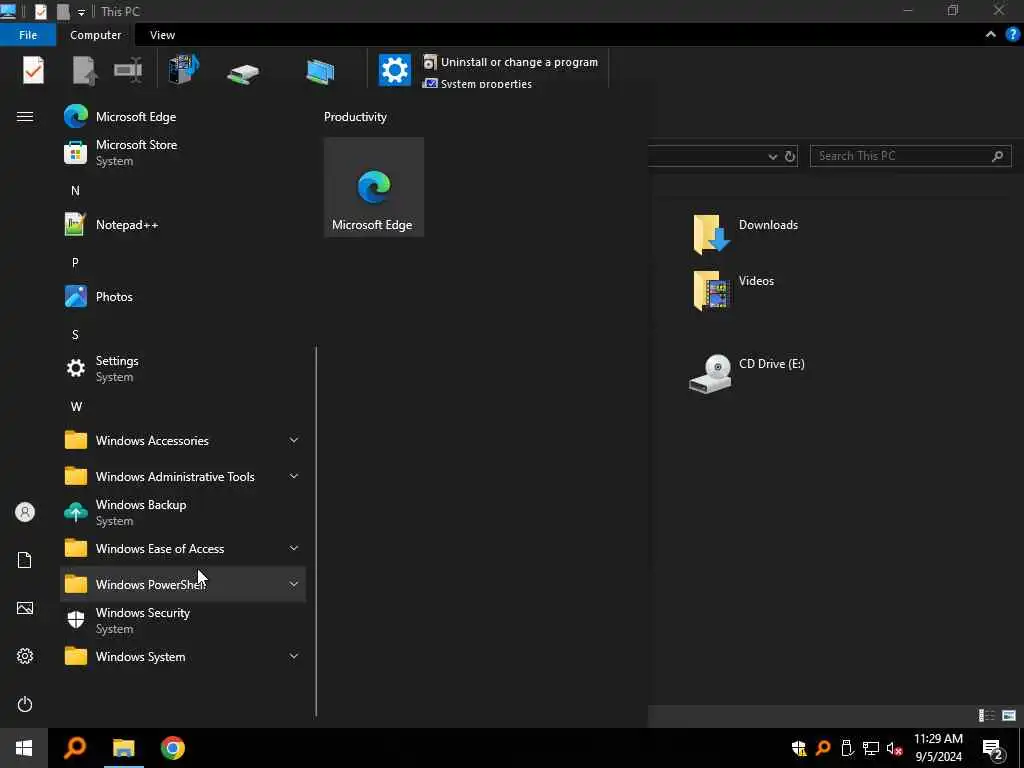
Task: Expand the Windows Accessories folder chevron
Action: [x=294, y=441]
